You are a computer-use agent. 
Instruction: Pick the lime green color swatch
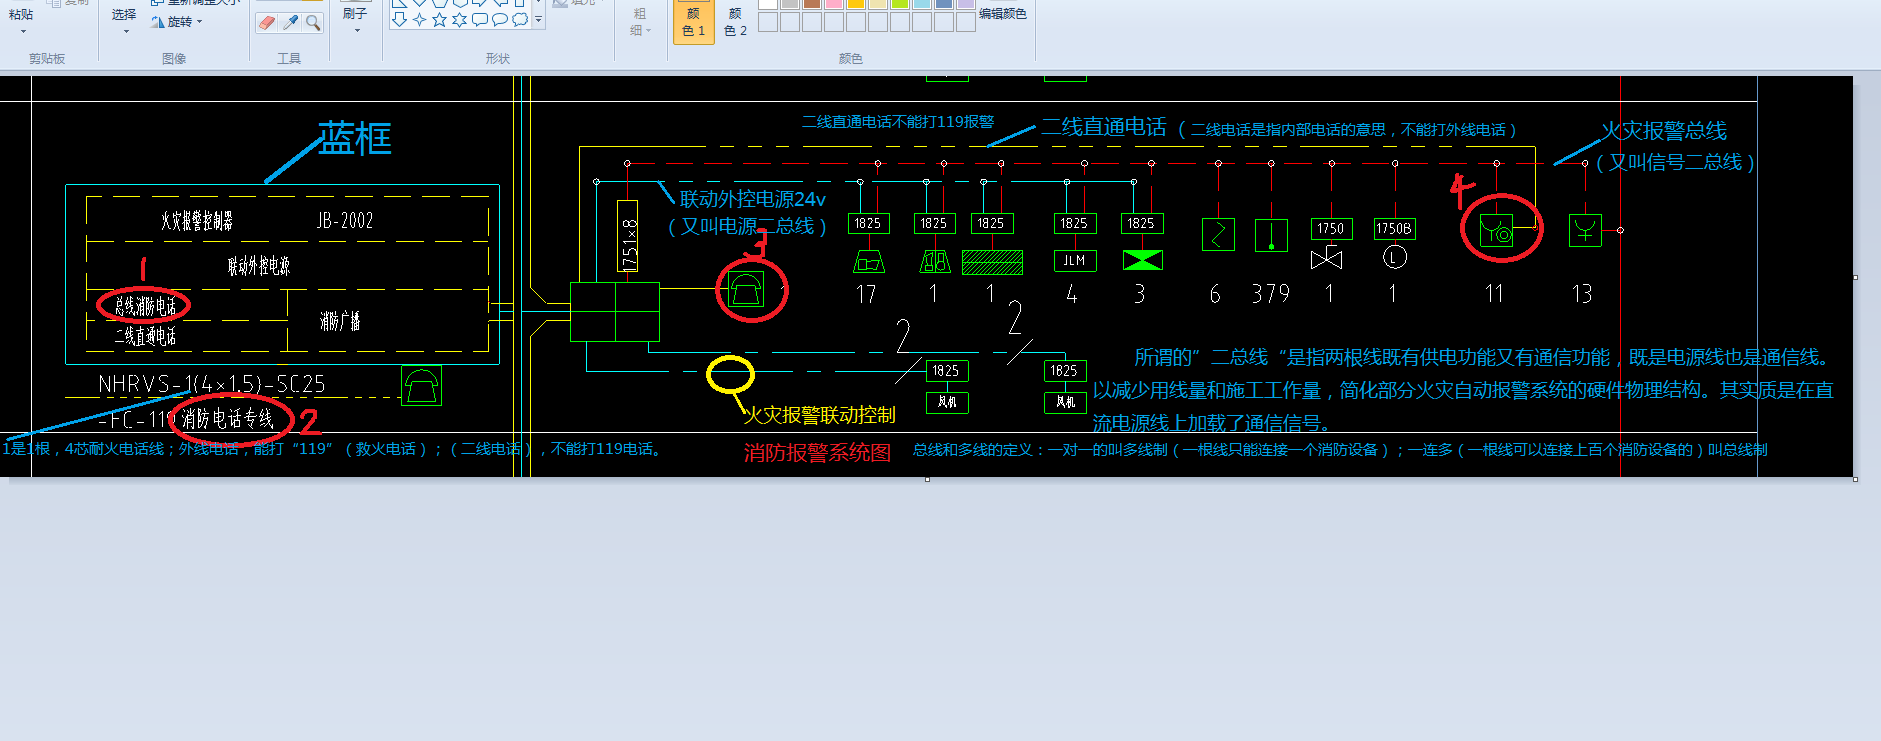coord(900,3)
